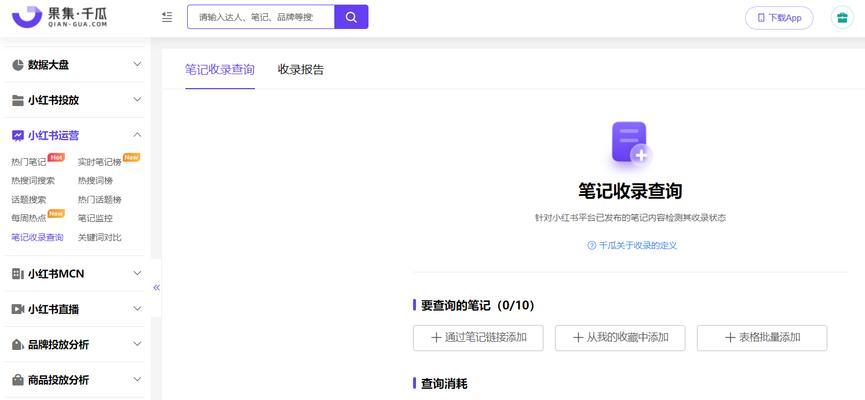Select 笔记收录查询 in sidebar
This screenshot has width=865, height=400.
[38, 238]
